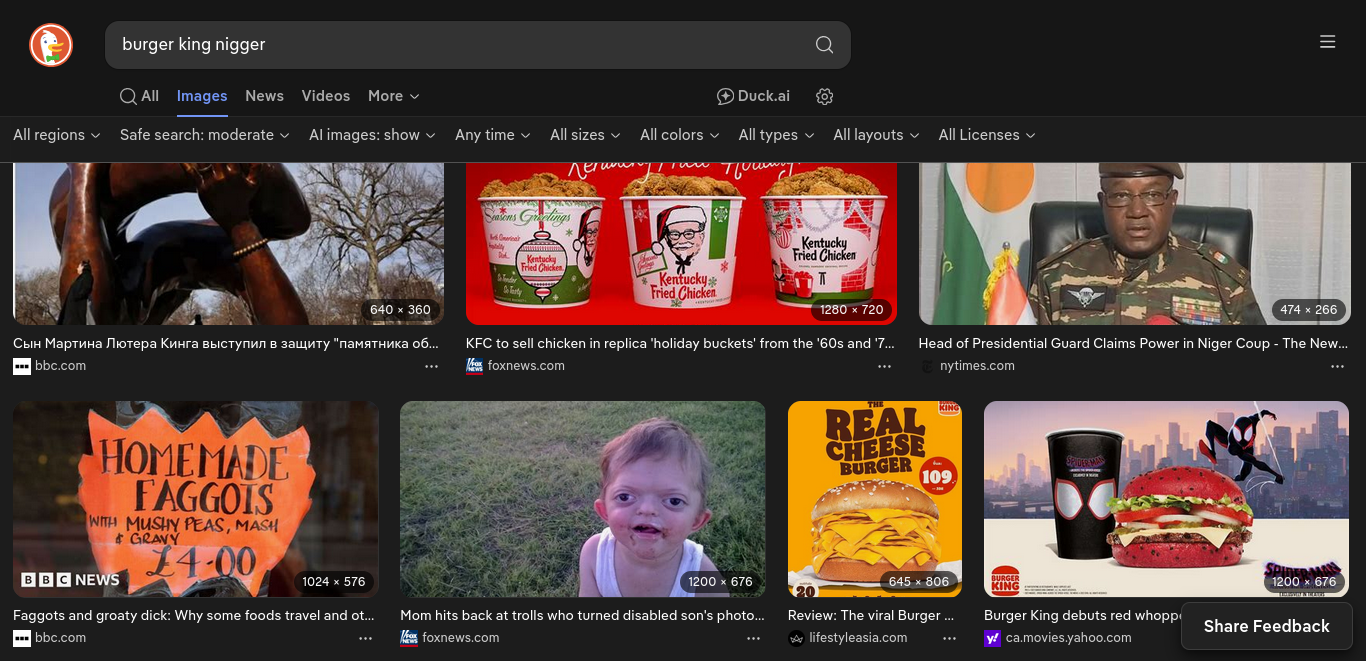Viewport: 1366px width, 661px height.
Task: Click the 645 × 806 size badge
Action: tap(919, 581)
